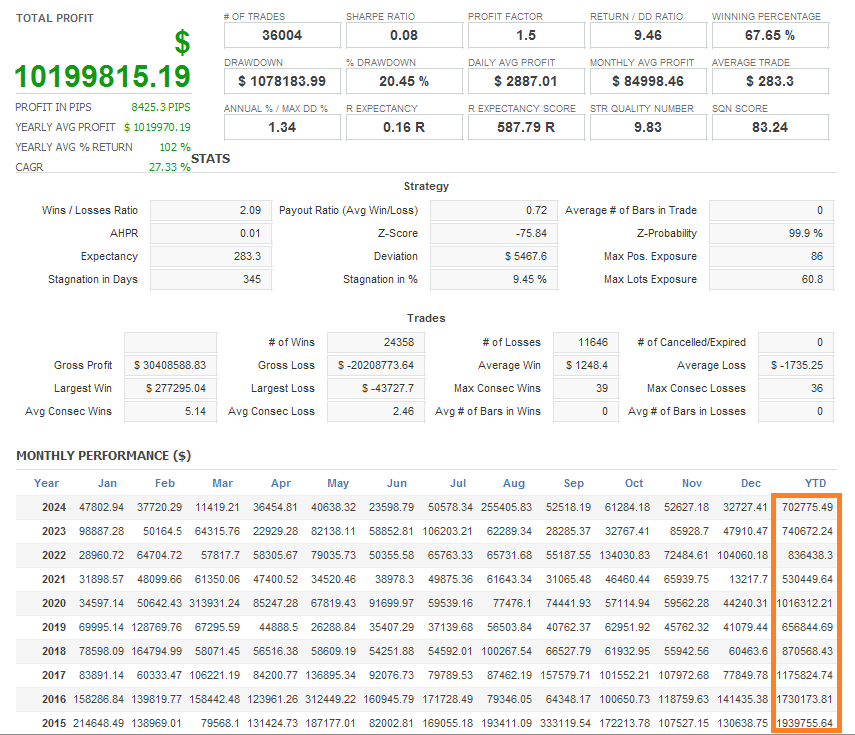
Task: Select 2020 March value 313931.24
Action: 214,603
